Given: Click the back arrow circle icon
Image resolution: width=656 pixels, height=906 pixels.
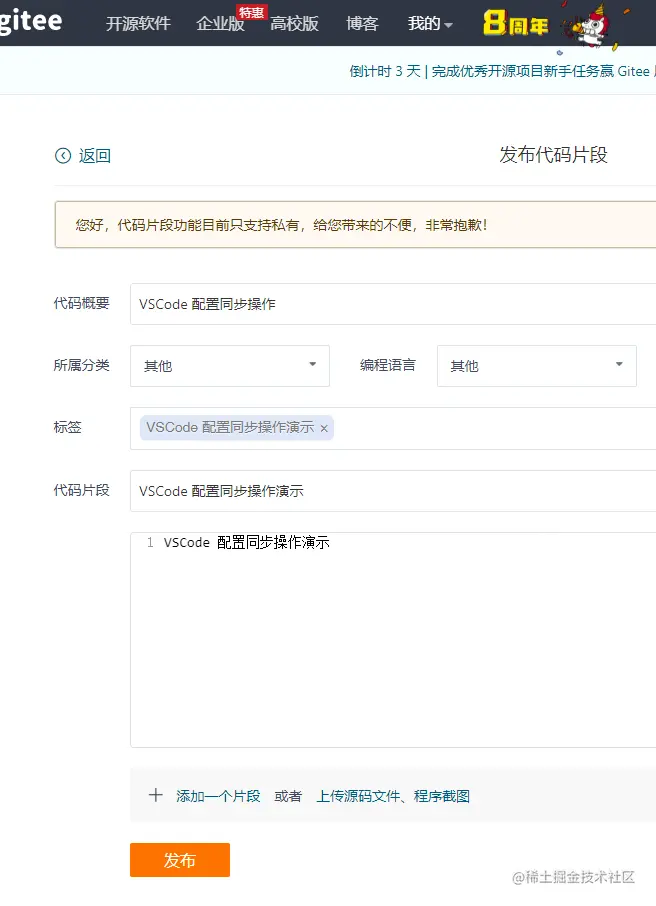Looking at the screenshot, I should (x=63, y=155).
